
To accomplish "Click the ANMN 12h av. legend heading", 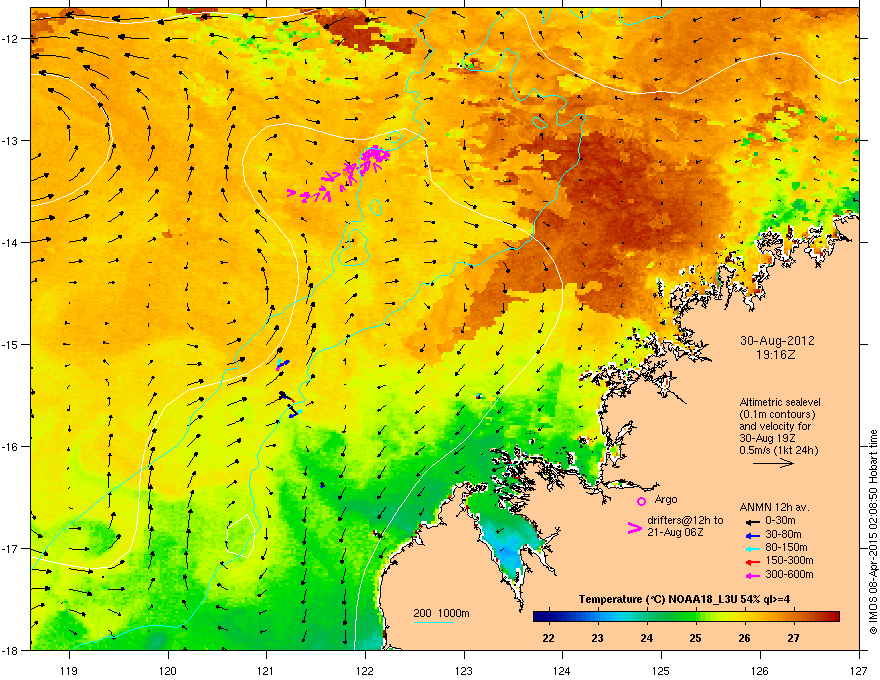I will coord(774,507).
